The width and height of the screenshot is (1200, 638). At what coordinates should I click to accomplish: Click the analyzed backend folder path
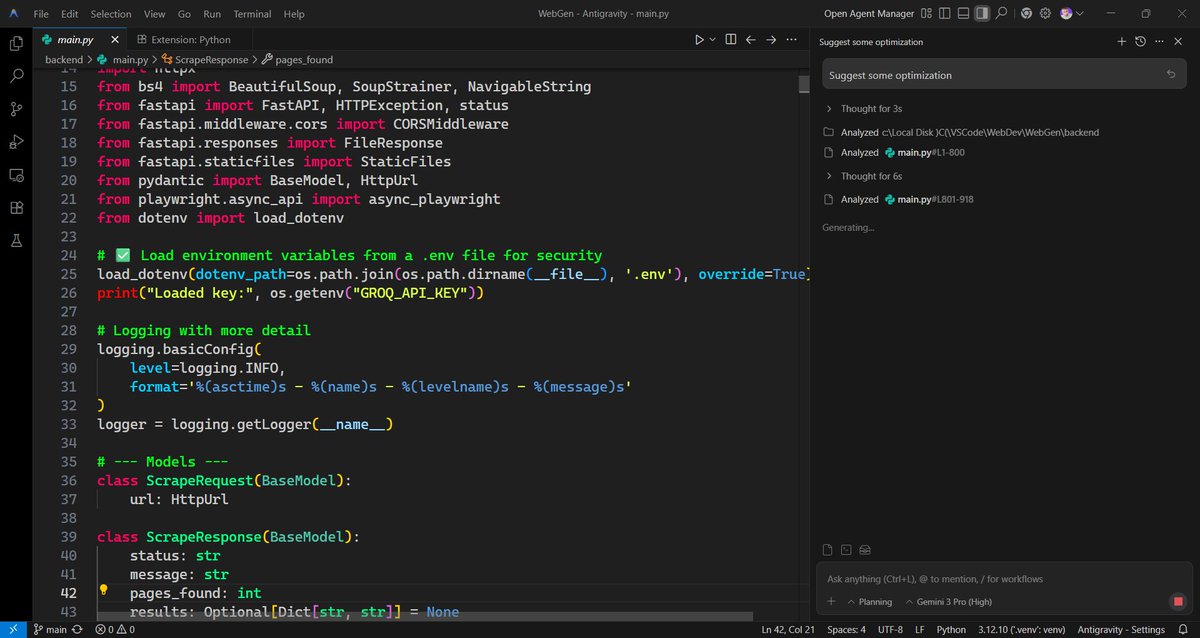[x=990, y=132]
